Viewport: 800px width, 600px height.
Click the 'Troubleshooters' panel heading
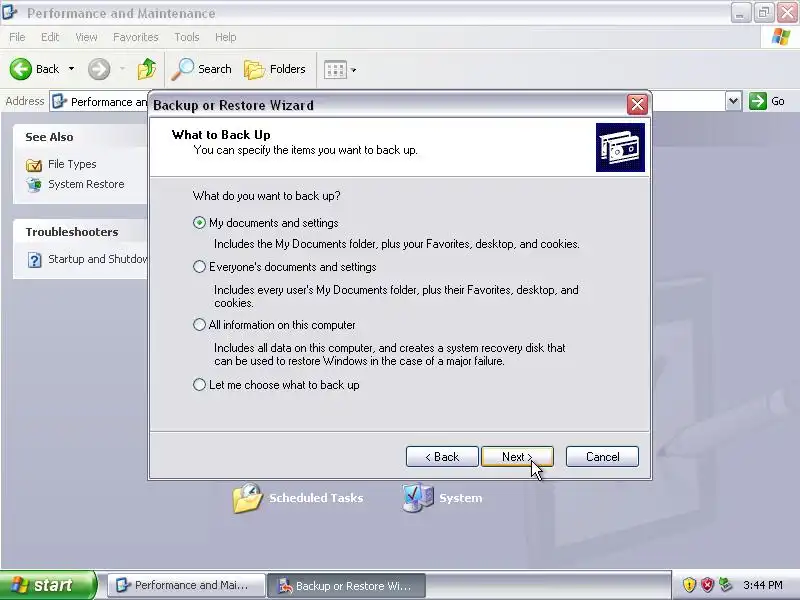click(72, 232)
